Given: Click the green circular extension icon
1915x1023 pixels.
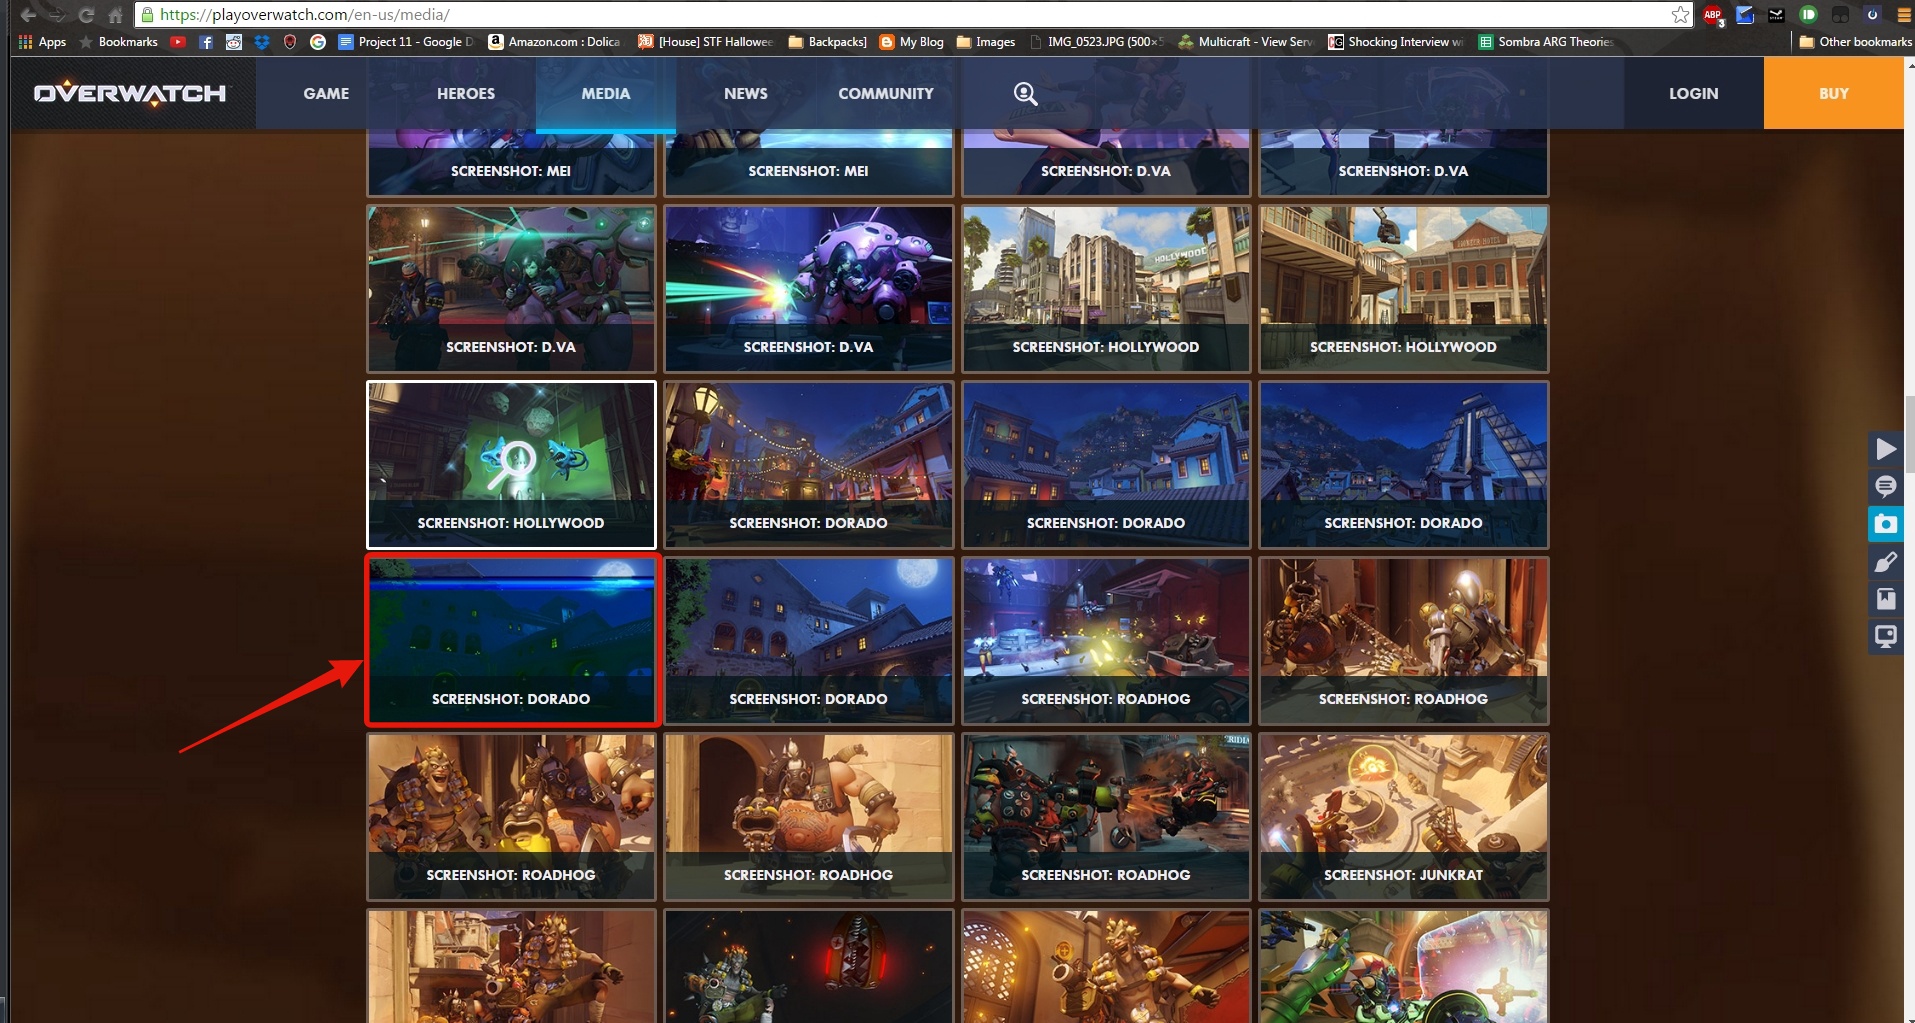Looking at the screenshot, I should coord(1808,15).
